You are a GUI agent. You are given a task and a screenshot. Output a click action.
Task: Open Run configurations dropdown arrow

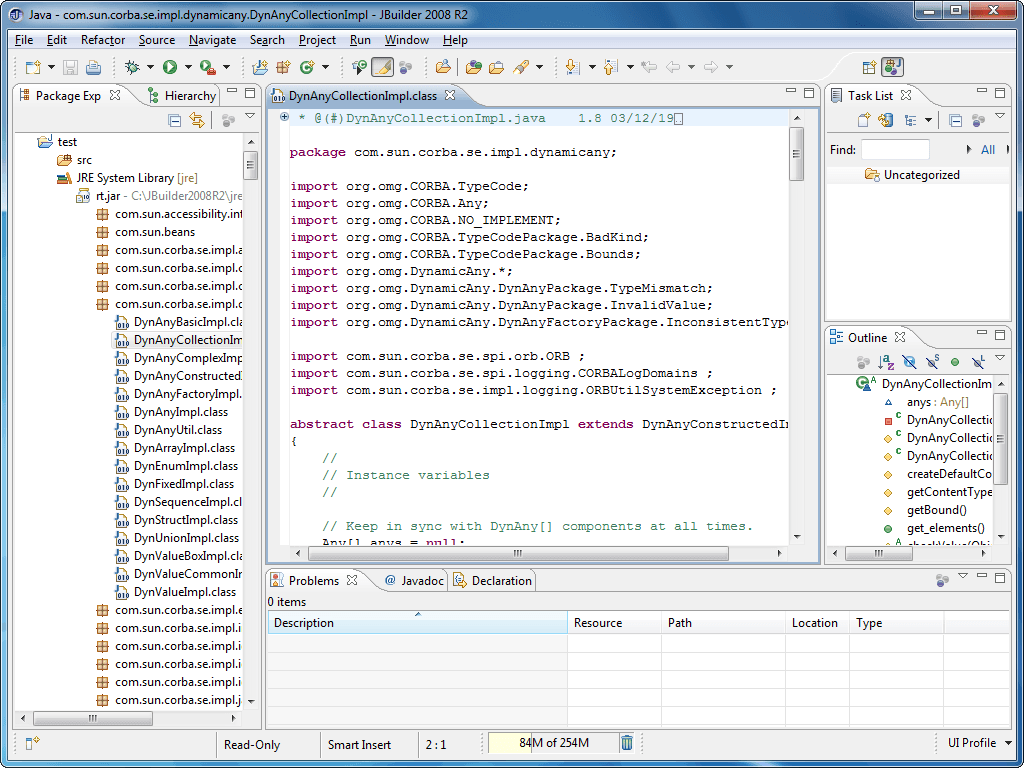tap(188, 67)
